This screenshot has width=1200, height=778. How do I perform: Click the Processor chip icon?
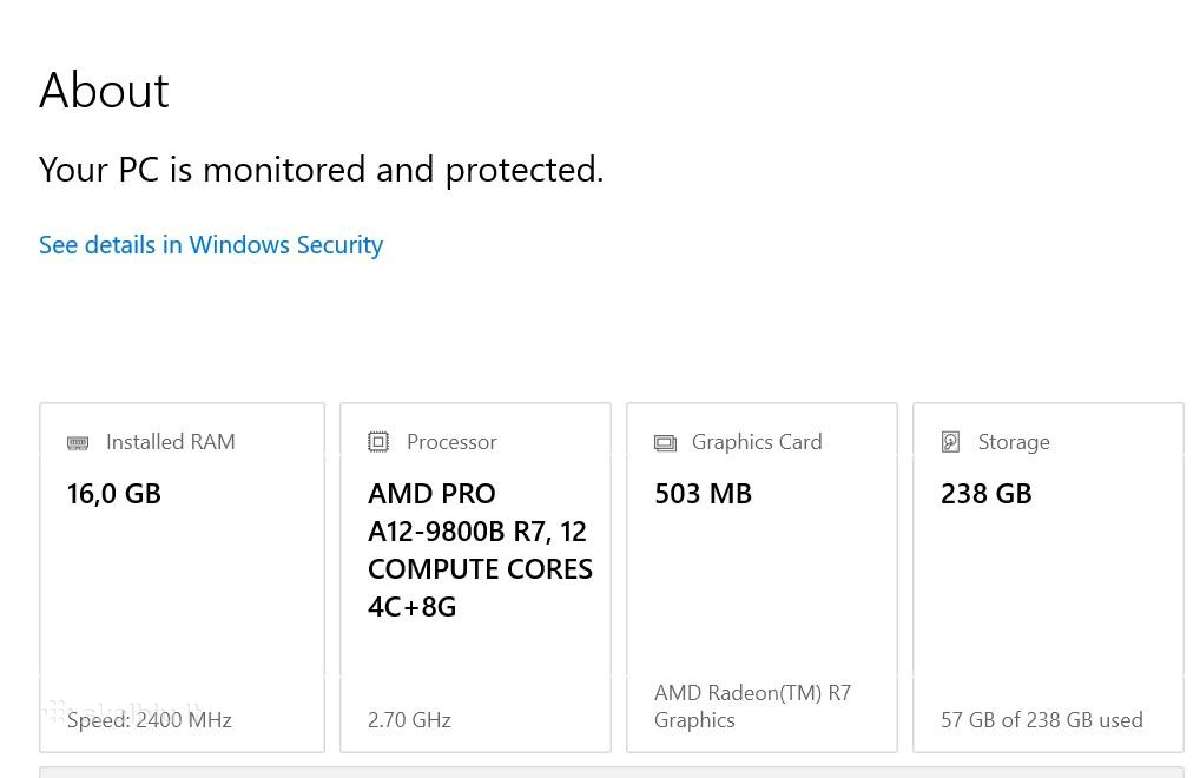click(x=378, y=442)
